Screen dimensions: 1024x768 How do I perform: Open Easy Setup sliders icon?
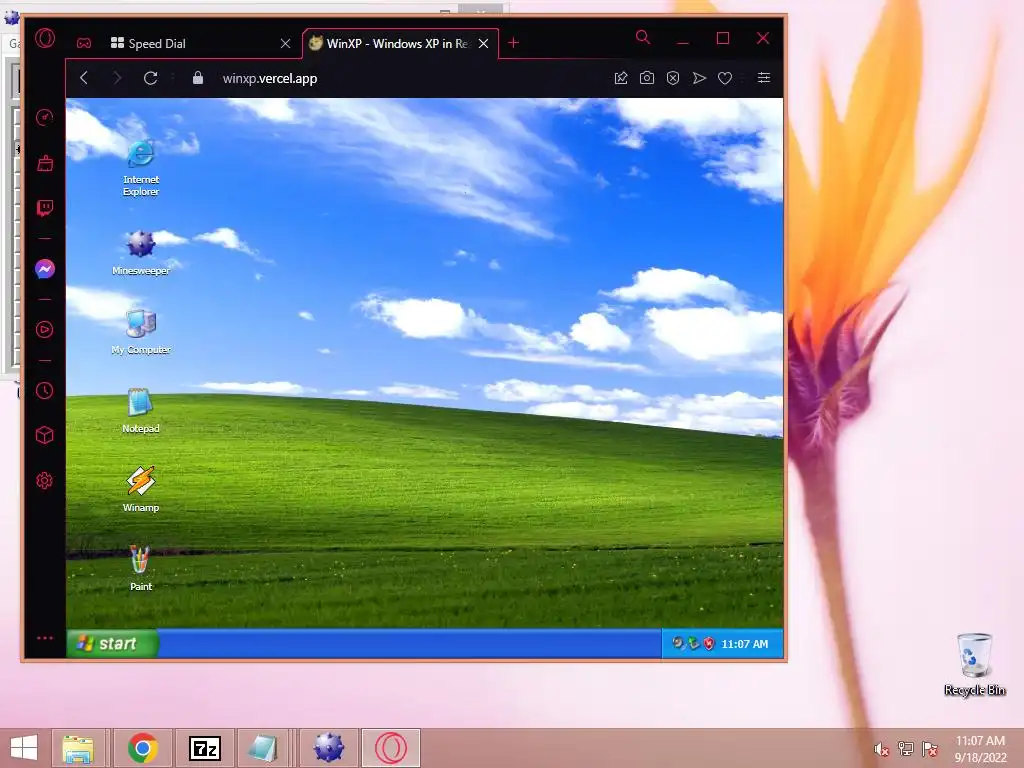click(x=763, y=78)
